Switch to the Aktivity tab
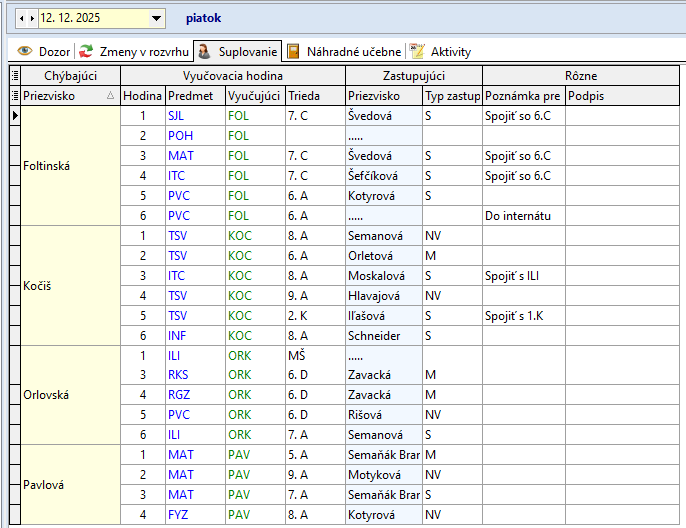686x528 pixels. (x=441, y=51)
